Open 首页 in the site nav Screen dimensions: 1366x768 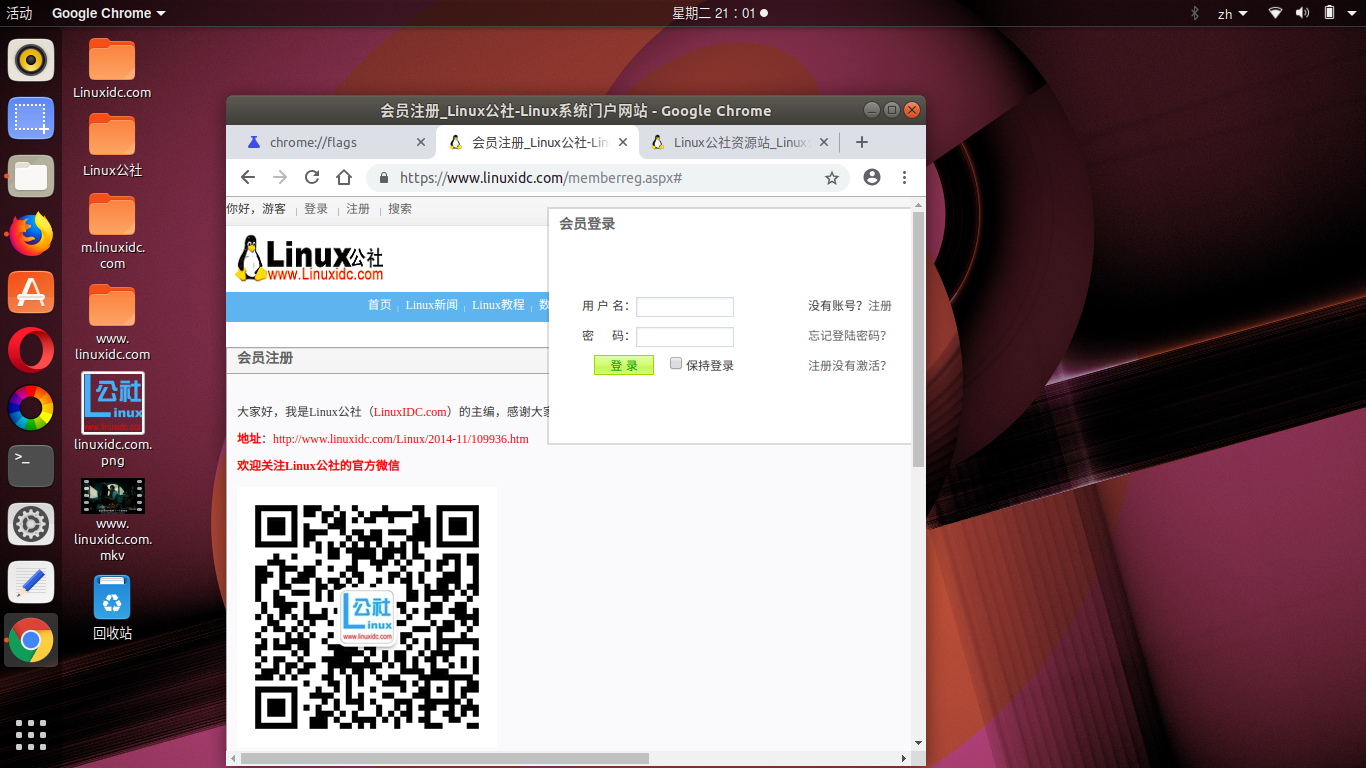coord(379,305)
